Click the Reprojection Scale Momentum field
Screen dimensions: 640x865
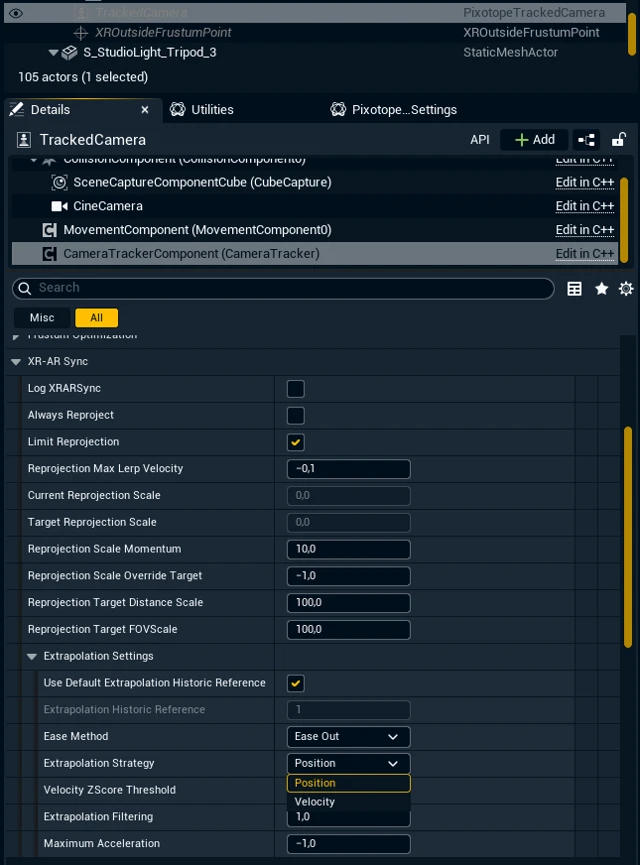tap(348, 549)
